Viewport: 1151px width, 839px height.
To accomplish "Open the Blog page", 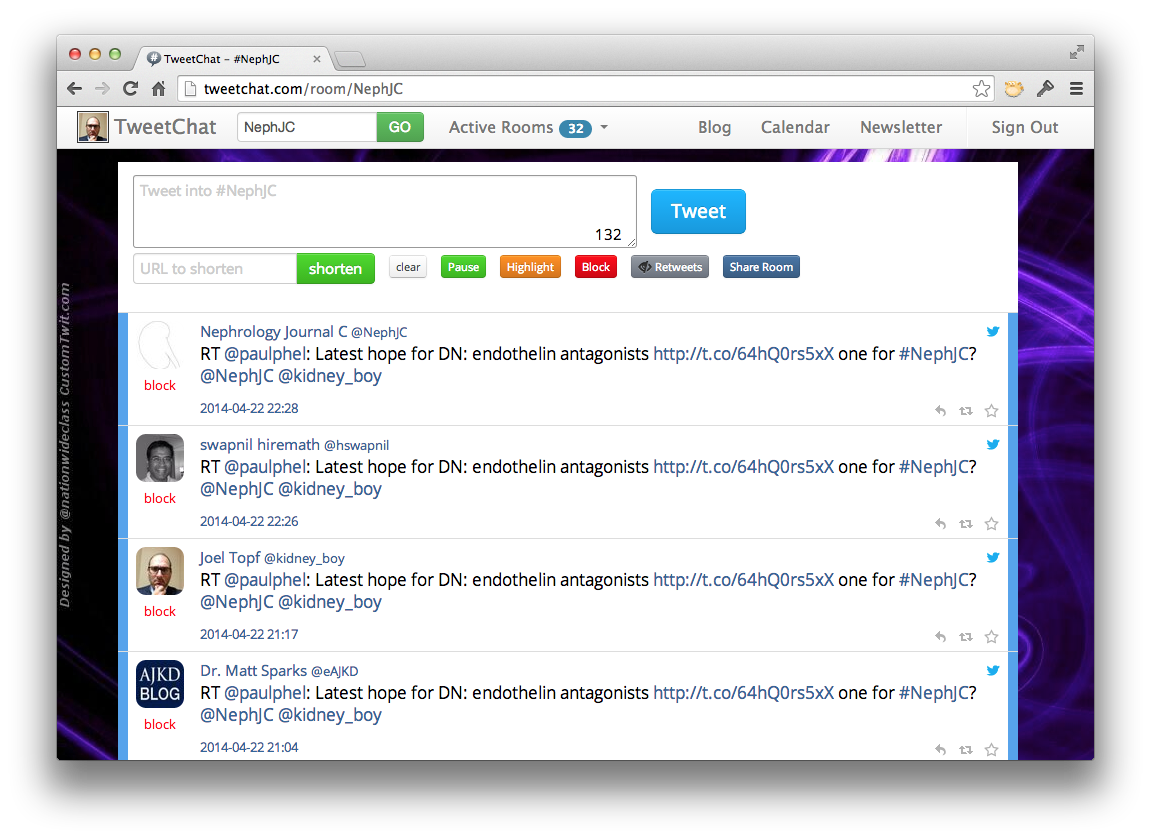I will point(714,127).
